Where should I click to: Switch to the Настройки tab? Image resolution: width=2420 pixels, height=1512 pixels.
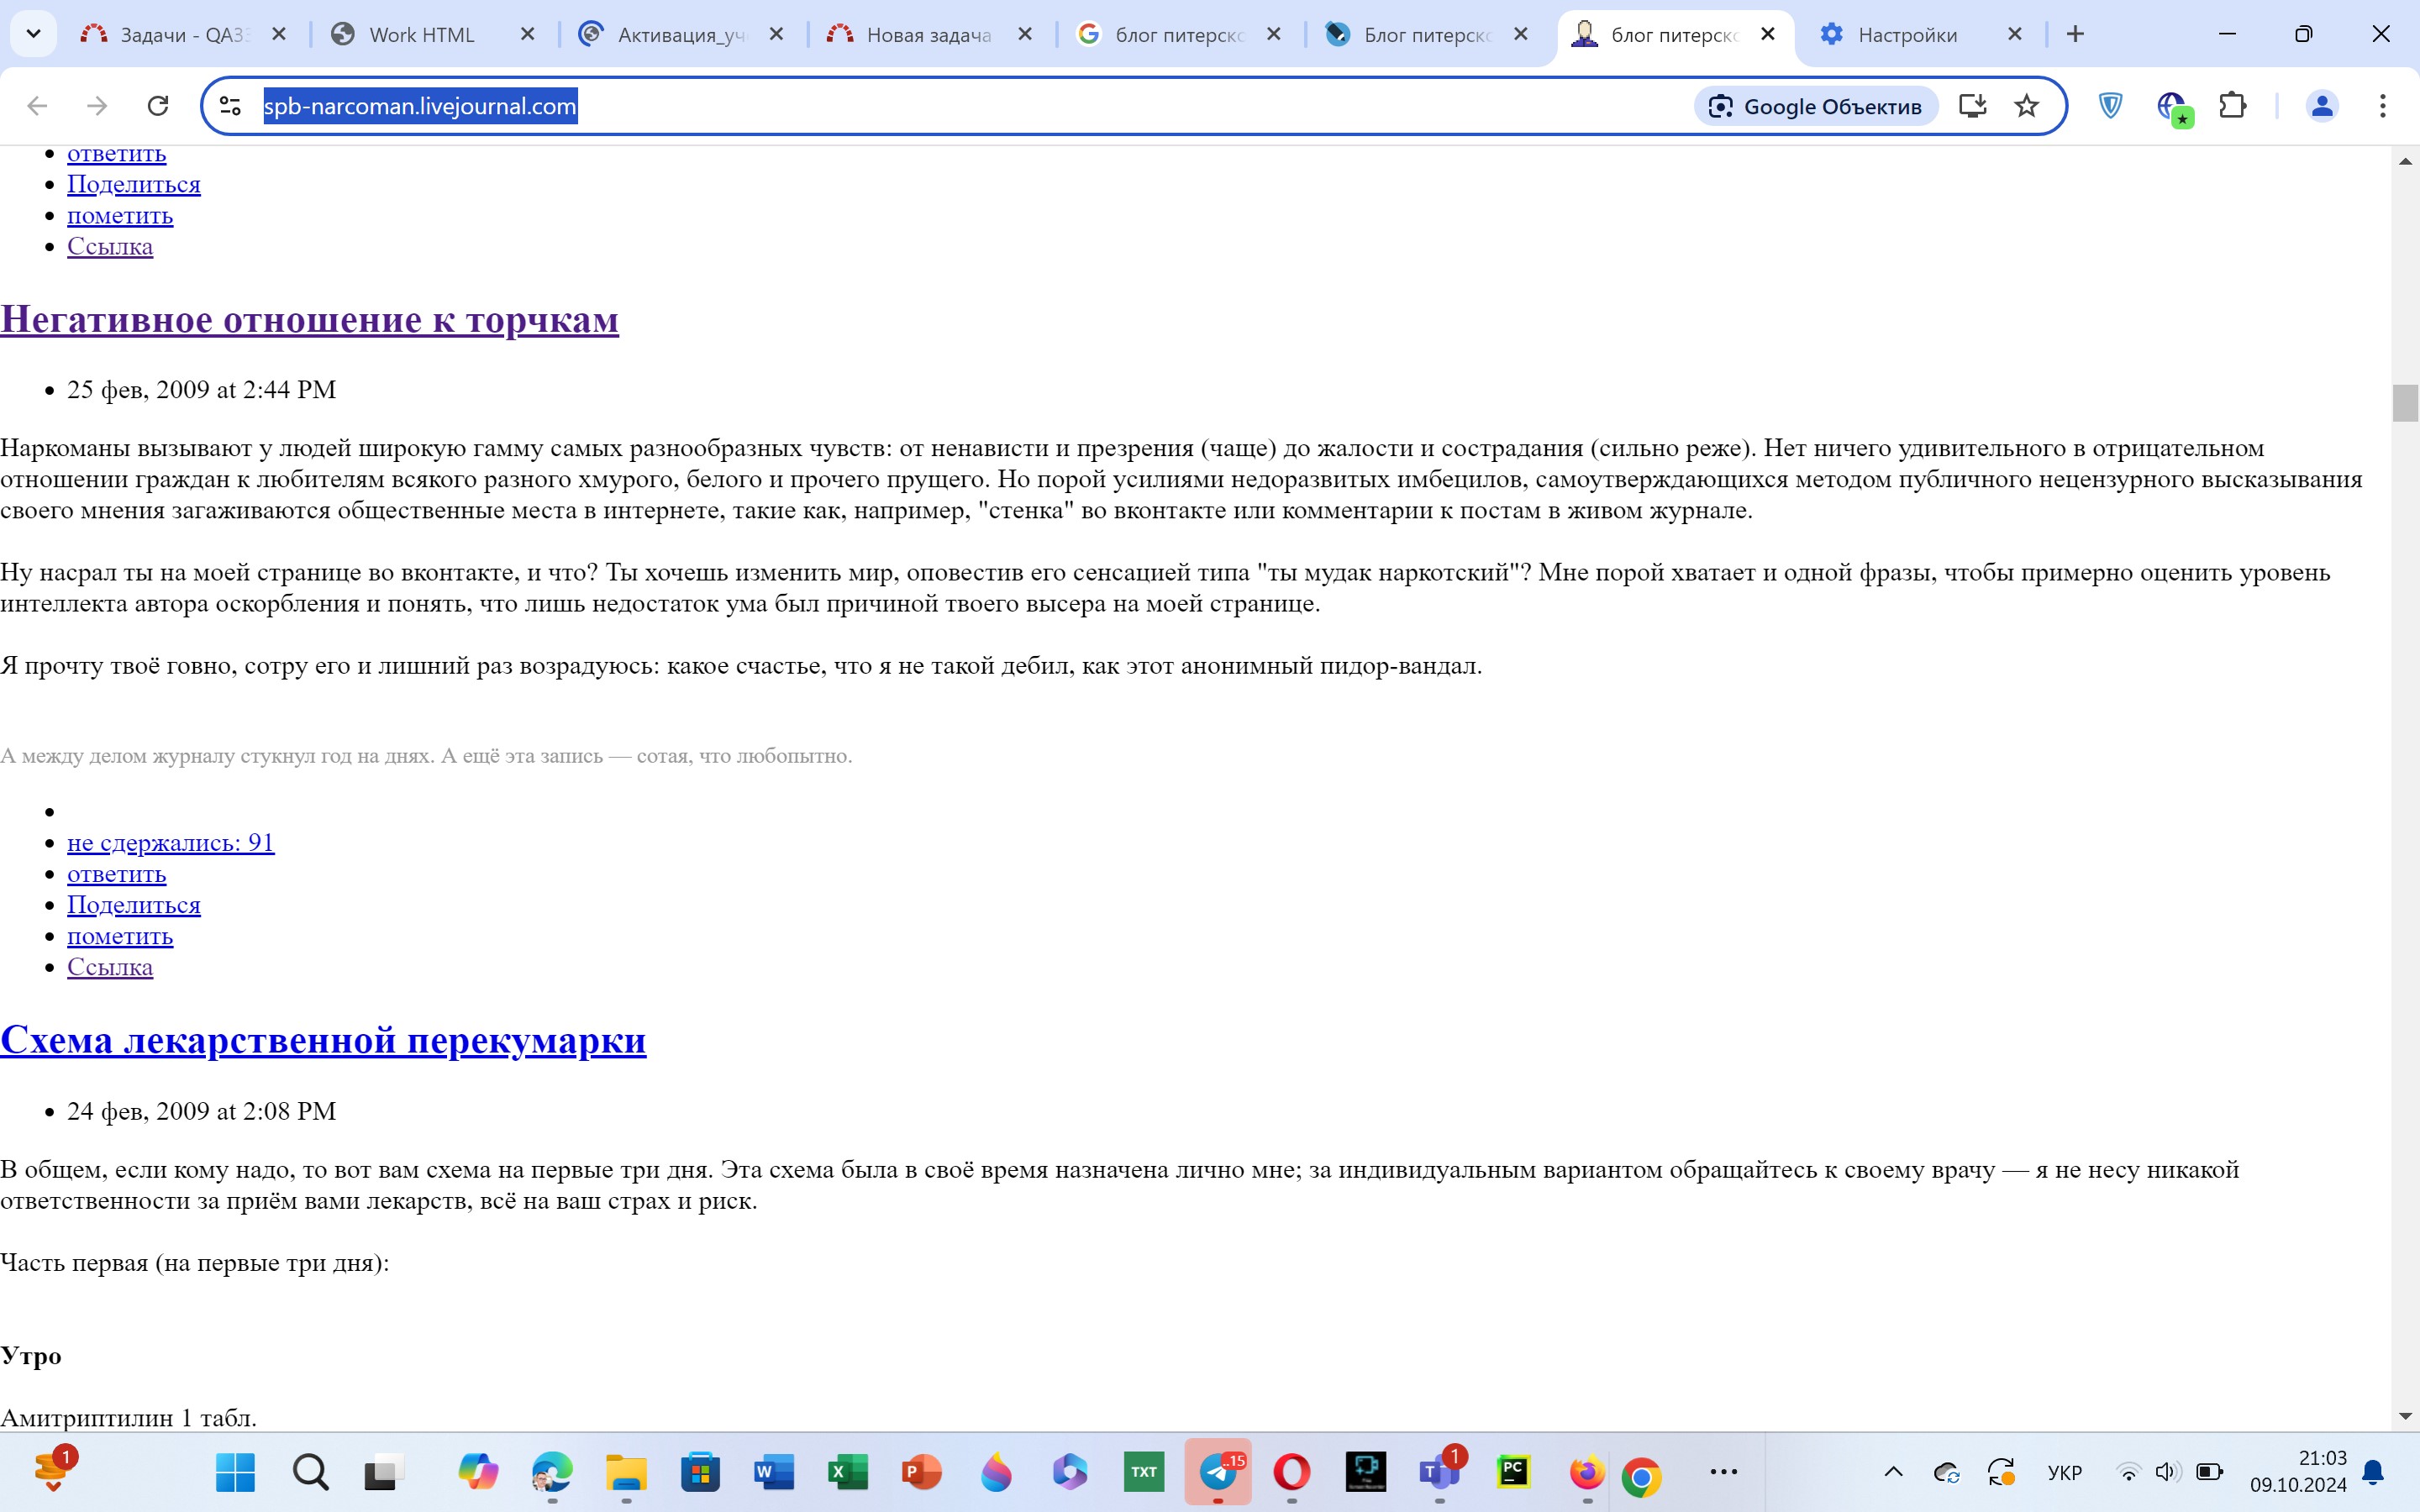1906,35
